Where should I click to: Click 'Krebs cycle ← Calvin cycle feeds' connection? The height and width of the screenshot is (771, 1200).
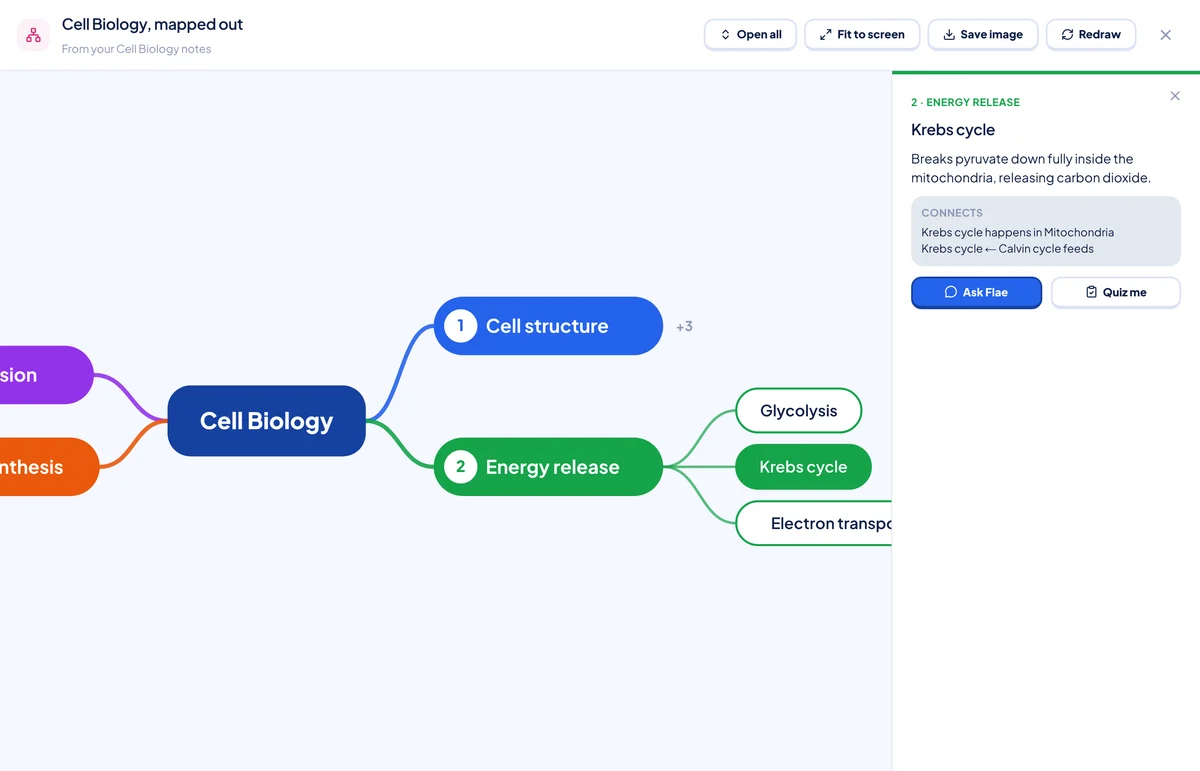point(1007,249)
